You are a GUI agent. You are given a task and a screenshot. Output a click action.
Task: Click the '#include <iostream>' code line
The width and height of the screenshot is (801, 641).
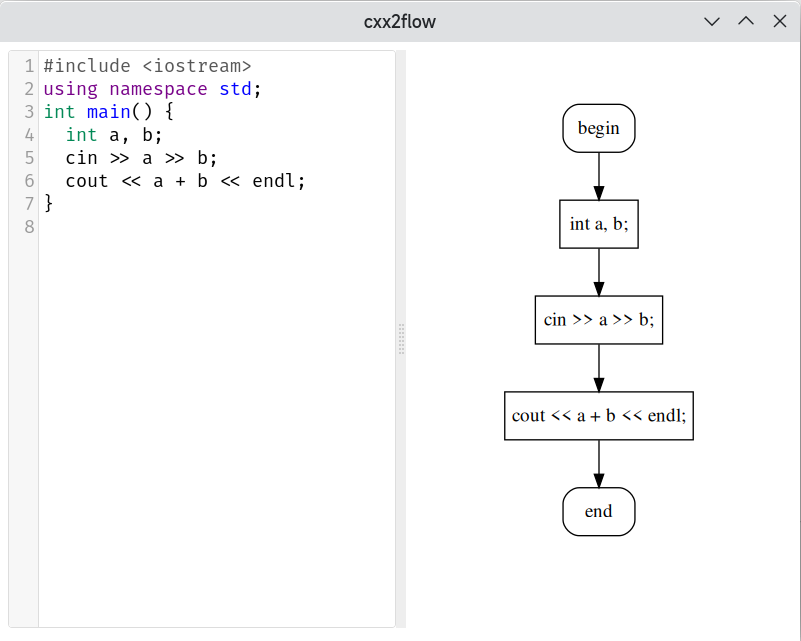tap(148, 66)
